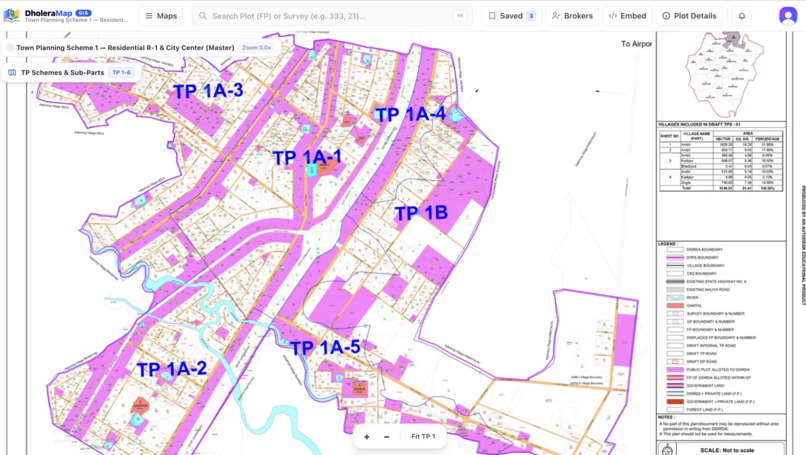Click the map icon beside TP Schemes
The width and height of the screenshot is (806, 455).
(x=12, y=72)
